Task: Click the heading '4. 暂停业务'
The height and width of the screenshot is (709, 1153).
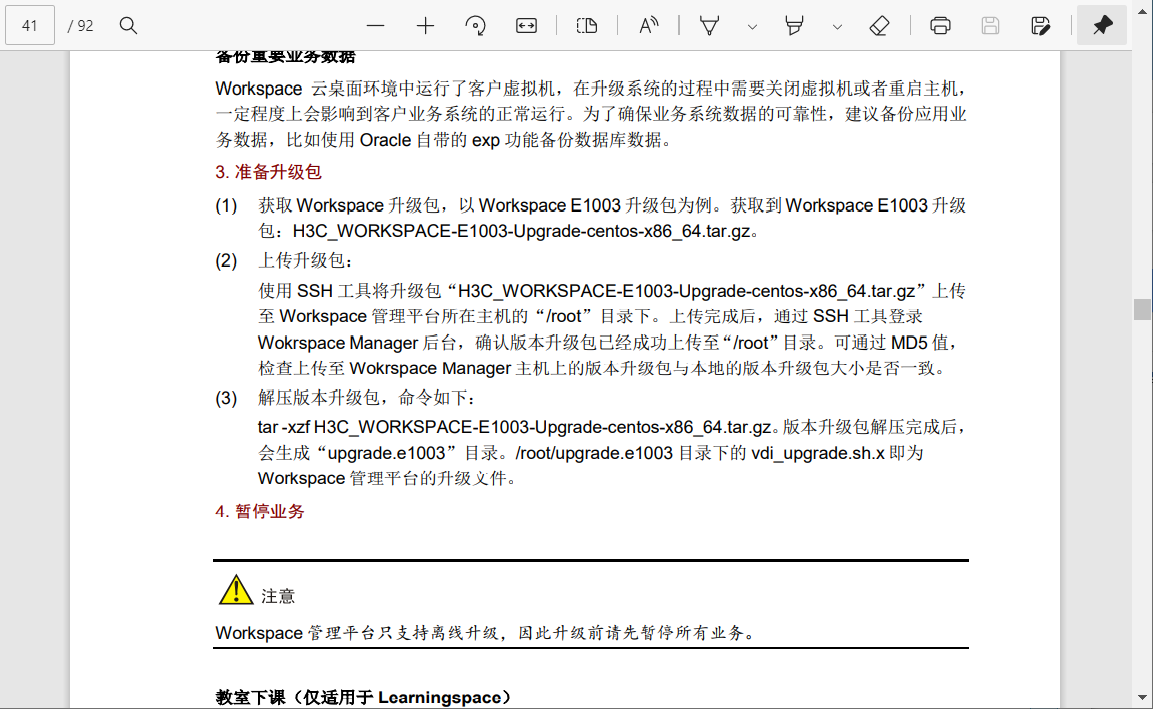Action: [x=260, y=511]
